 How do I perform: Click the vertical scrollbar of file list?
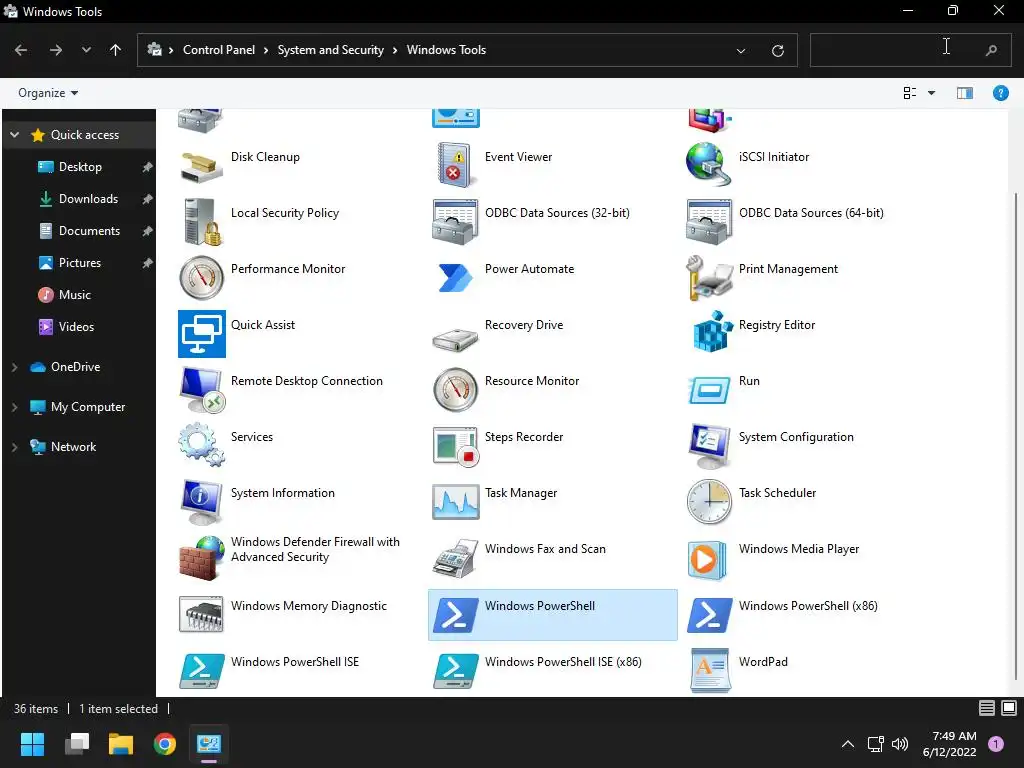click(1016, 436)
